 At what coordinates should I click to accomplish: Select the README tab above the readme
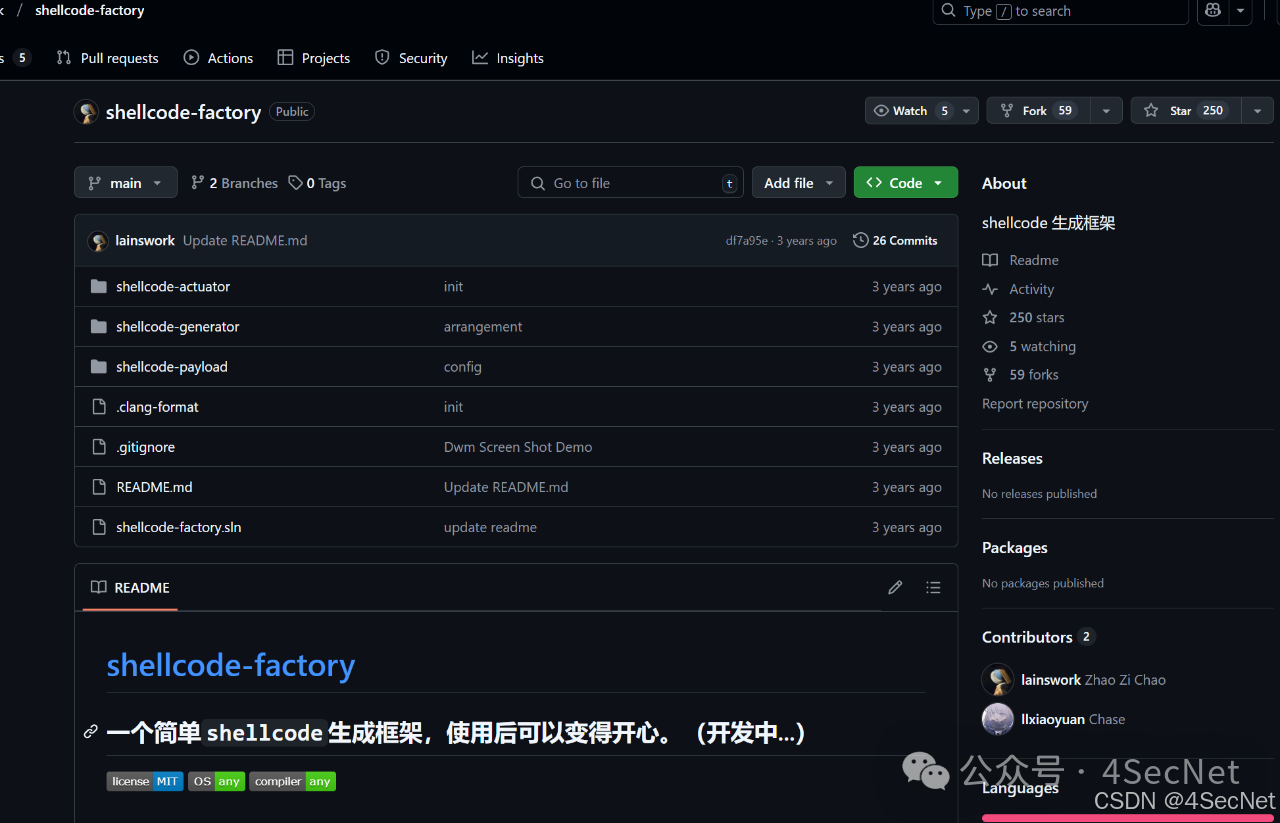130,588
